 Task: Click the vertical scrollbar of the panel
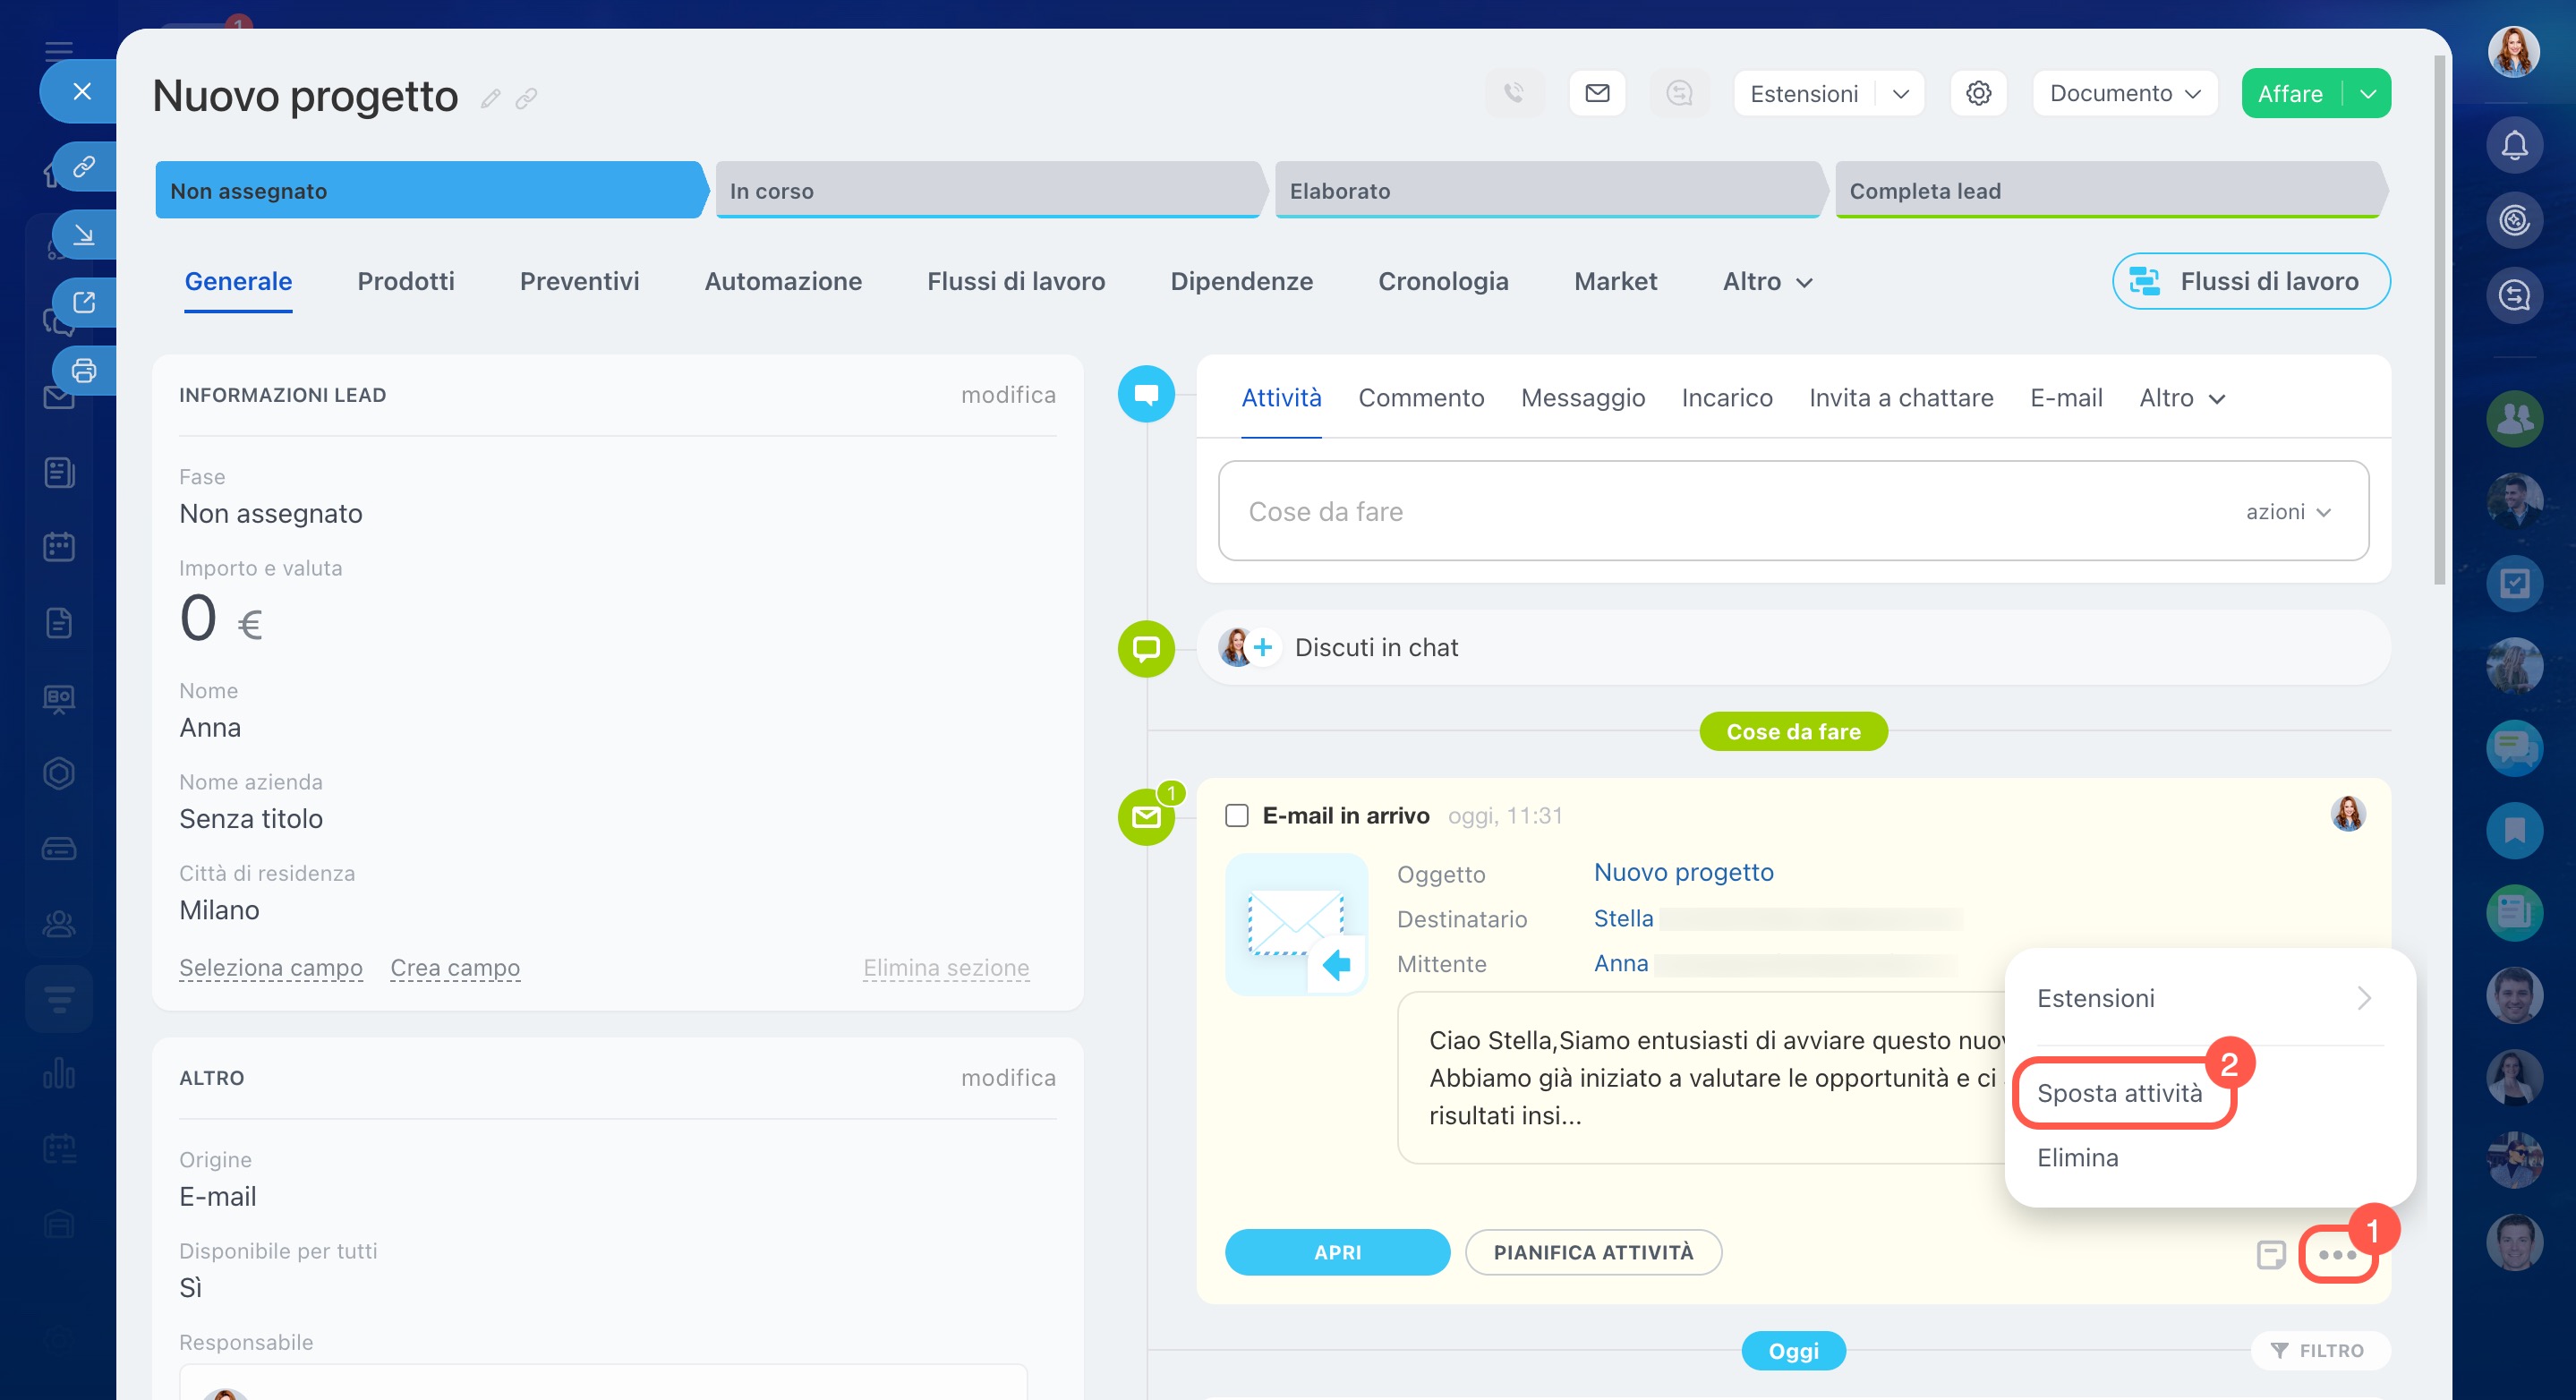(2439, 320)
